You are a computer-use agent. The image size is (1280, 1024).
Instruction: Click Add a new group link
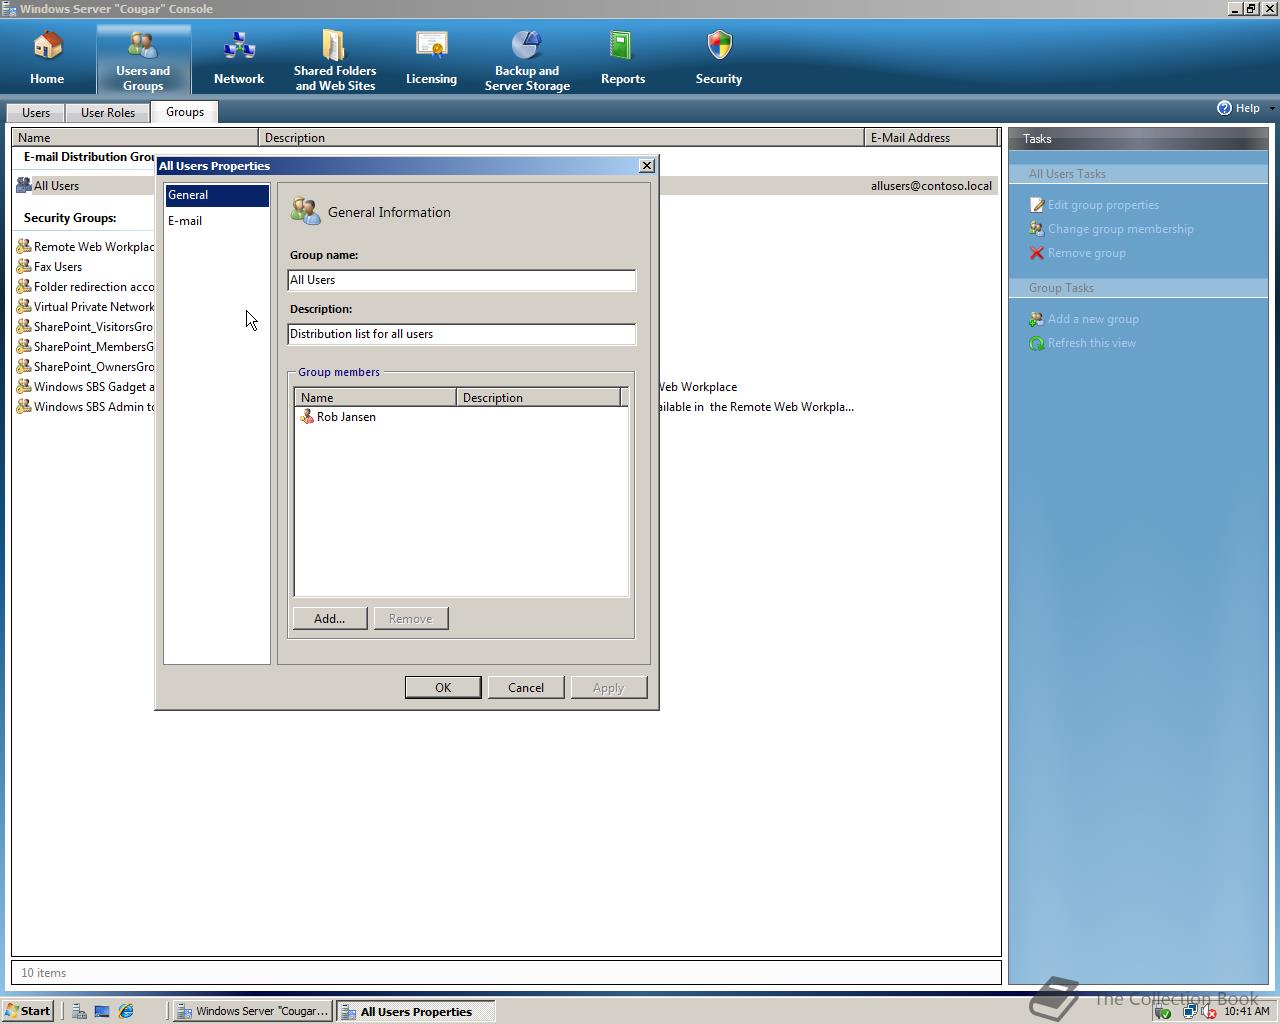tap(1093, 319)
